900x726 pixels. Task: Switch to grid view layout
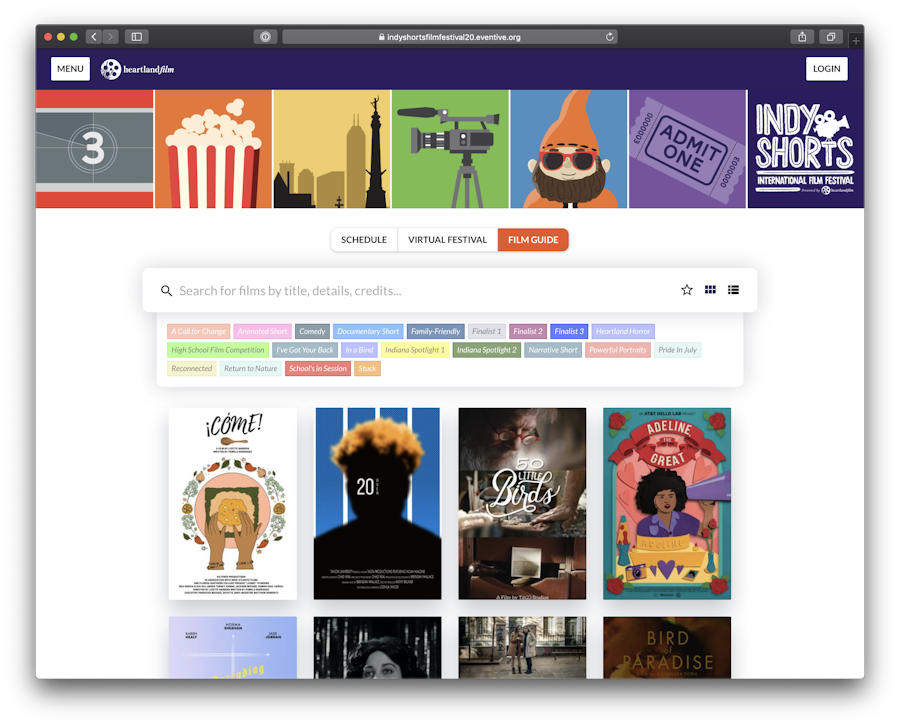tap(710, 289)
